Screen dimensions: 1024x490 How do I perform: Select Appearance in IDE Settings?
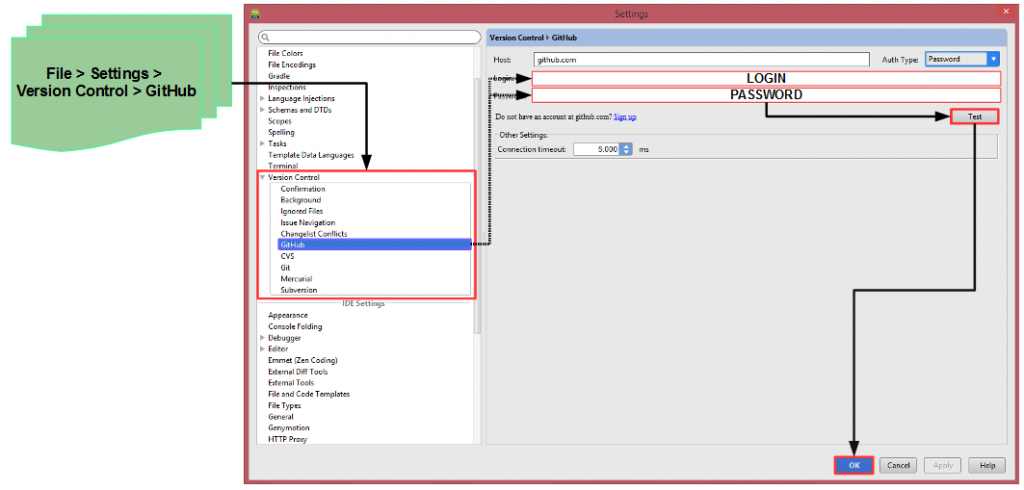point(288,315)
